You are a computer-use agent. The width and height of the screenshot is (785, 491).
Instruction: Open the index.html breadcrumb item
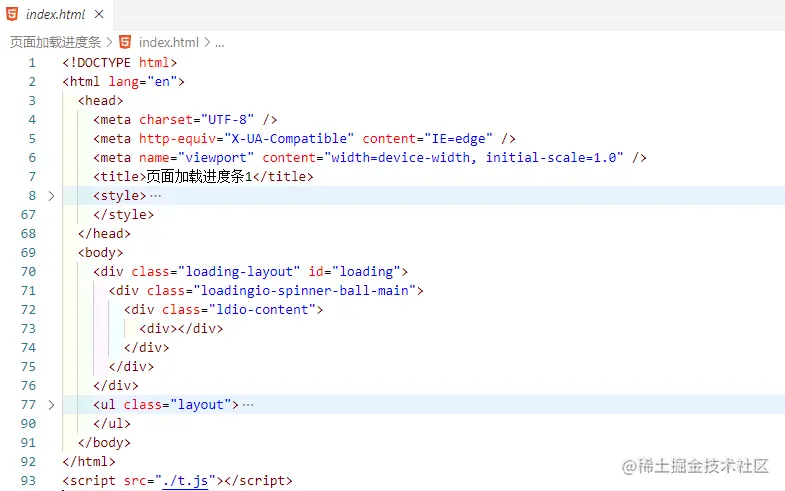169,43
